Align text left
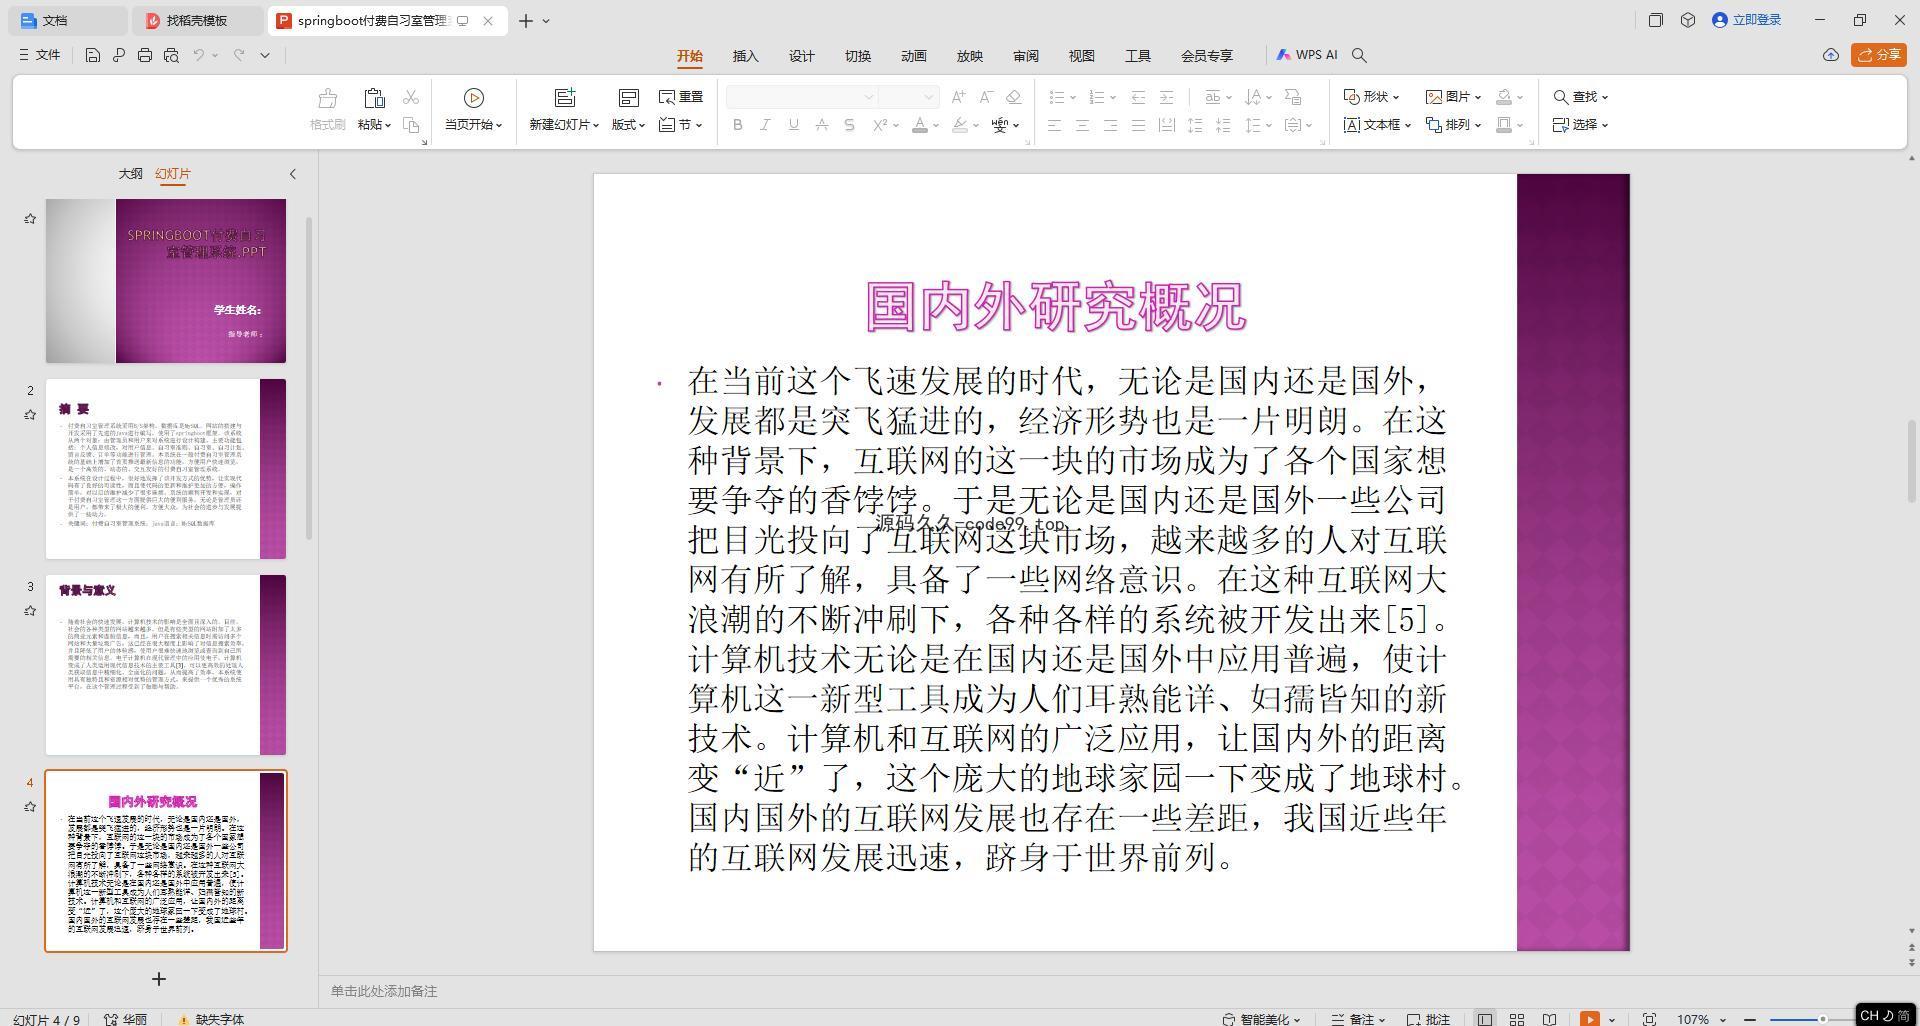Image resolution: width=1920 pixels, height=1026 pixels. [1054, 125]
